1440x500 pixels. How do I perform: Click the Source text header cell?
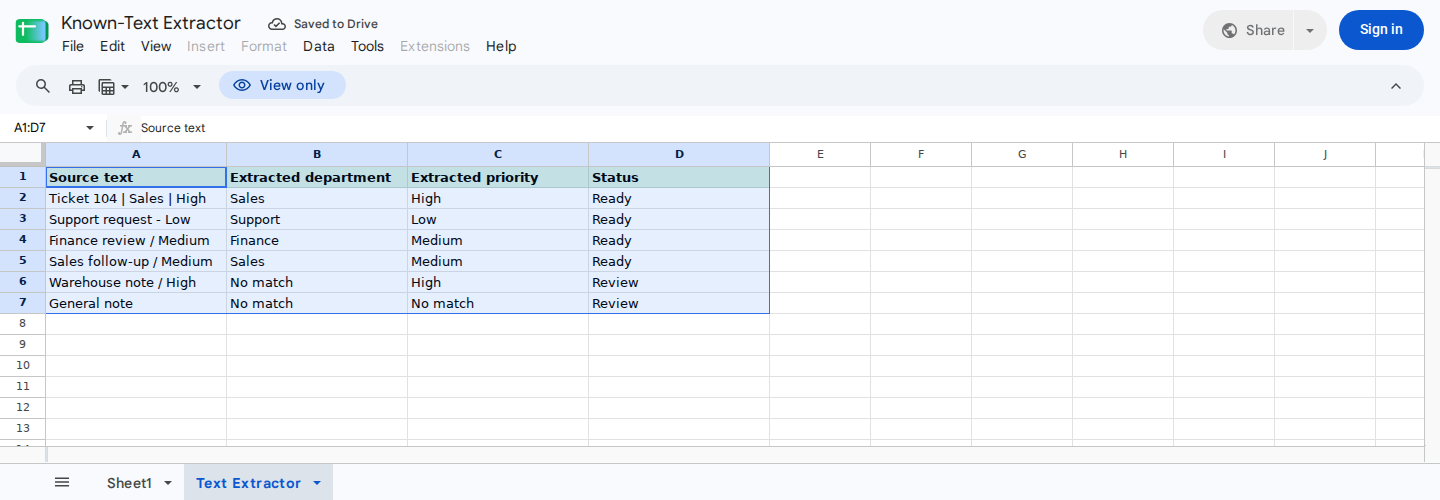click(136, 177)
